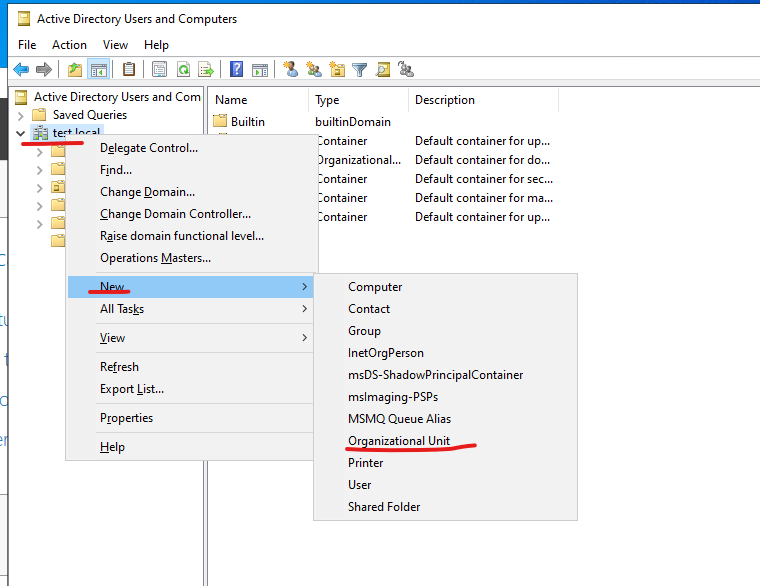Select Contact in the New submenu
Image resolution: width=760 pixels, height=586 pixels.
pos(445,309)
